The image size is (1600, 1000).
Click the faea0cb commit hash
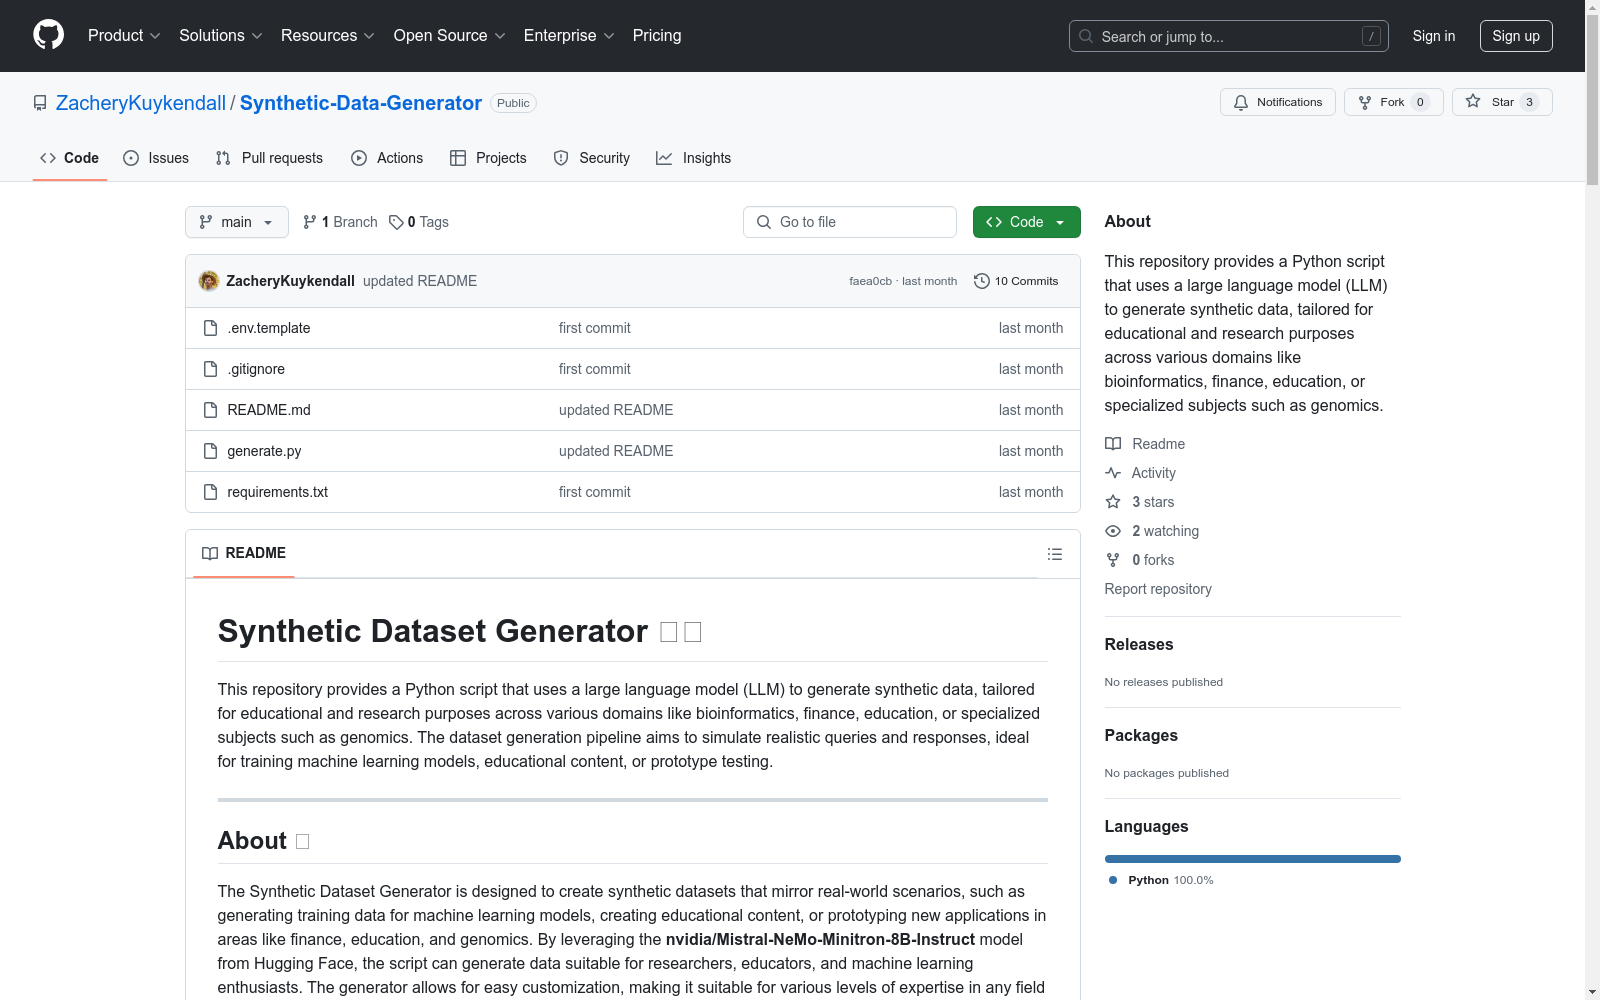tap(870, 281)
